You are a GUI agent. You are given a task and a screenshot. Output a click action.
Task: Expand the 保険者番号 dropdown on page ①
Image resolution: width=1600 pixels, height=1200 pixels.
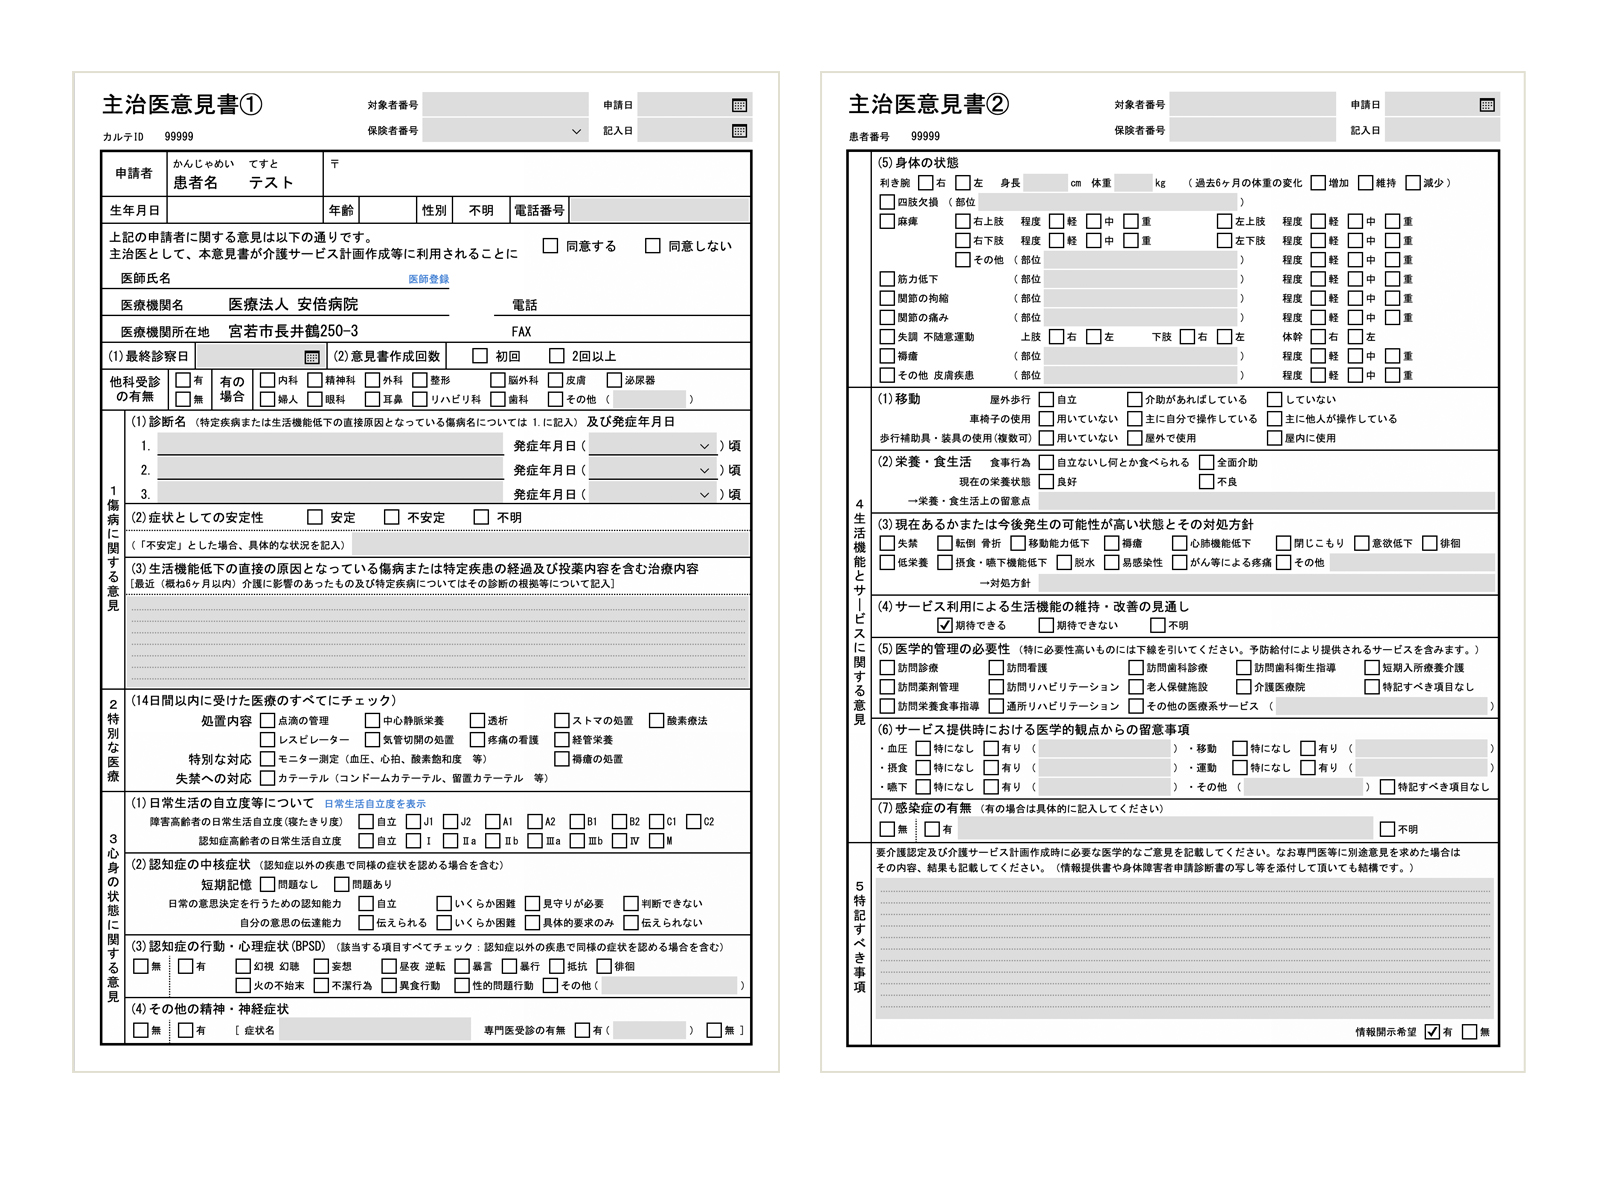[x=576, y=130]
